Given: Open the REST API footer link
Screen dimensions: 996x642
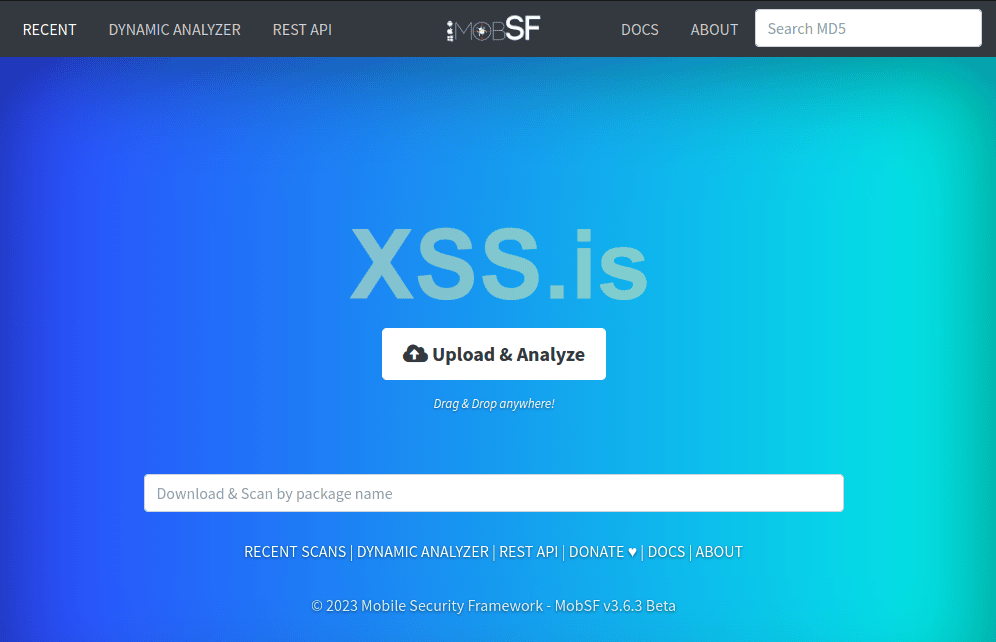Looking at the screenshot, I should [x=528, y=552].
